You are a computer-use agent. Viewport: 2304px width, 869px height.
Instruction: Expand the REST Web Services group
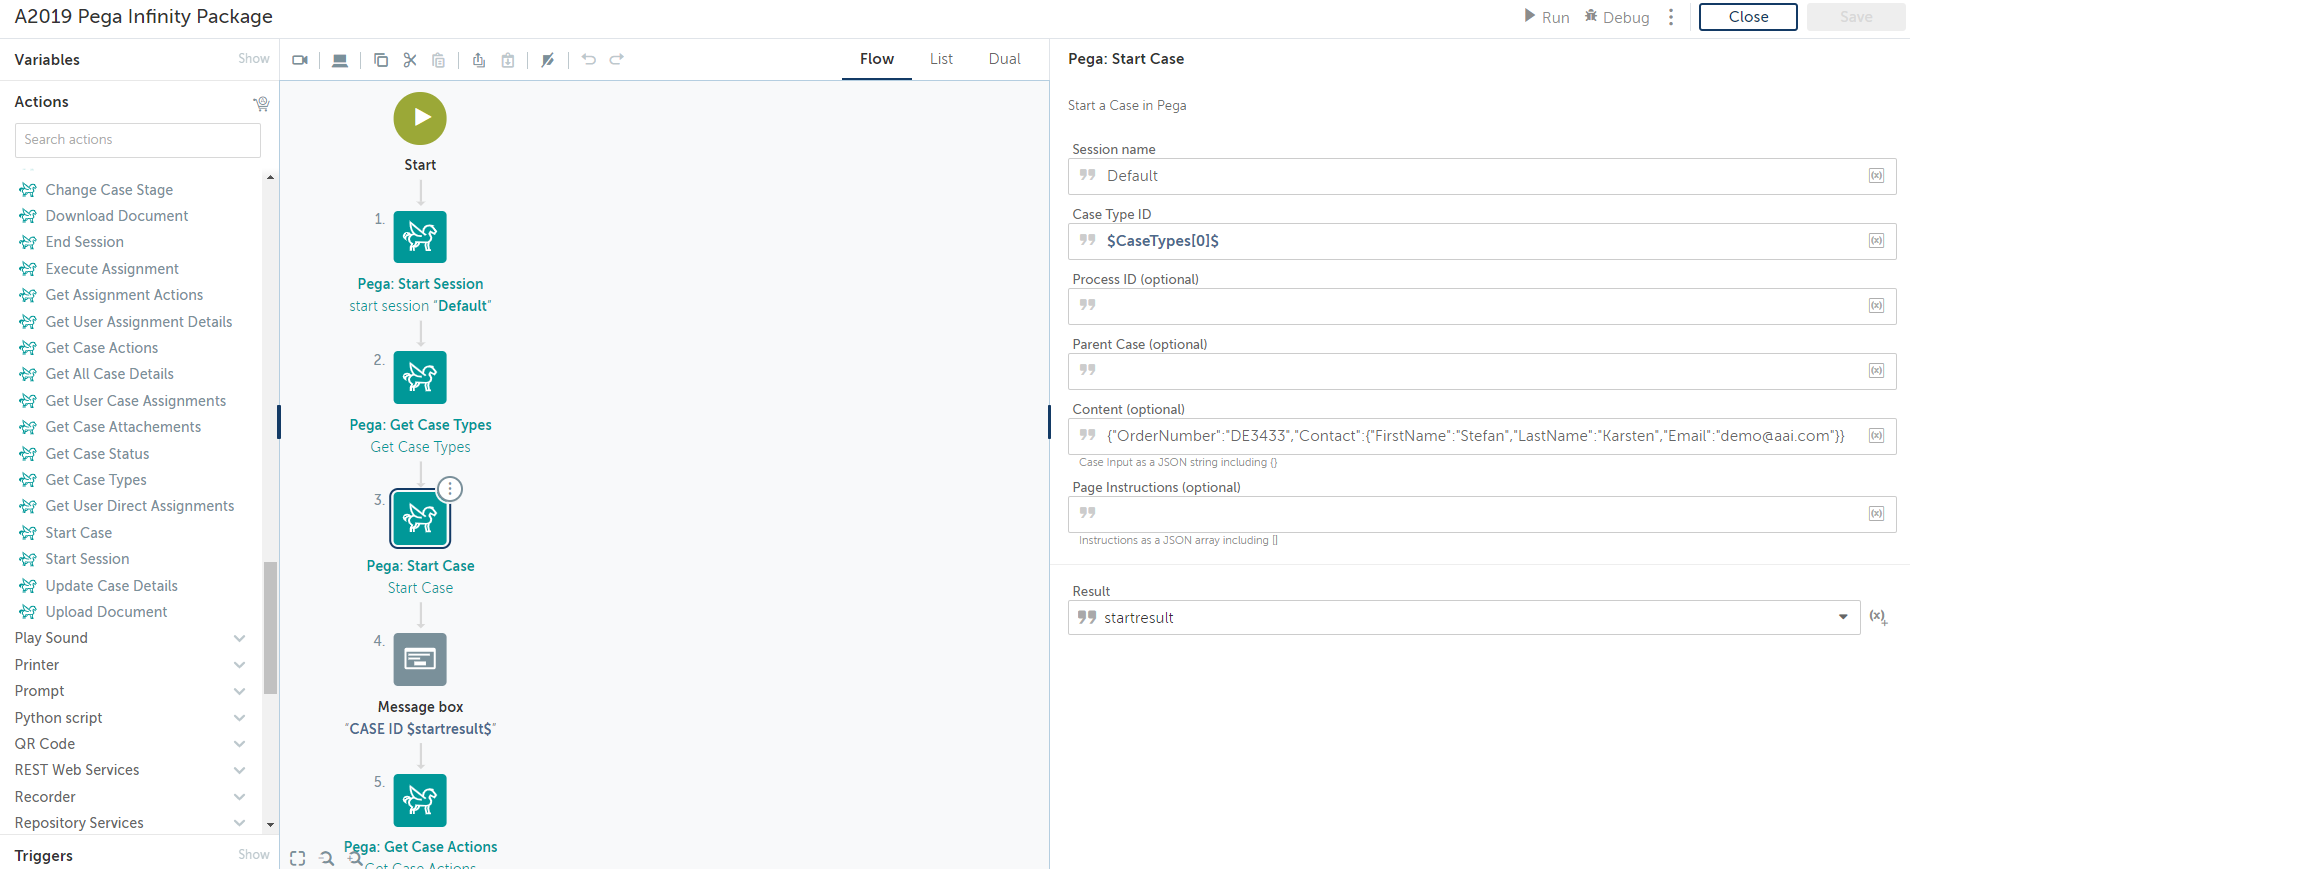click(239, 770)
